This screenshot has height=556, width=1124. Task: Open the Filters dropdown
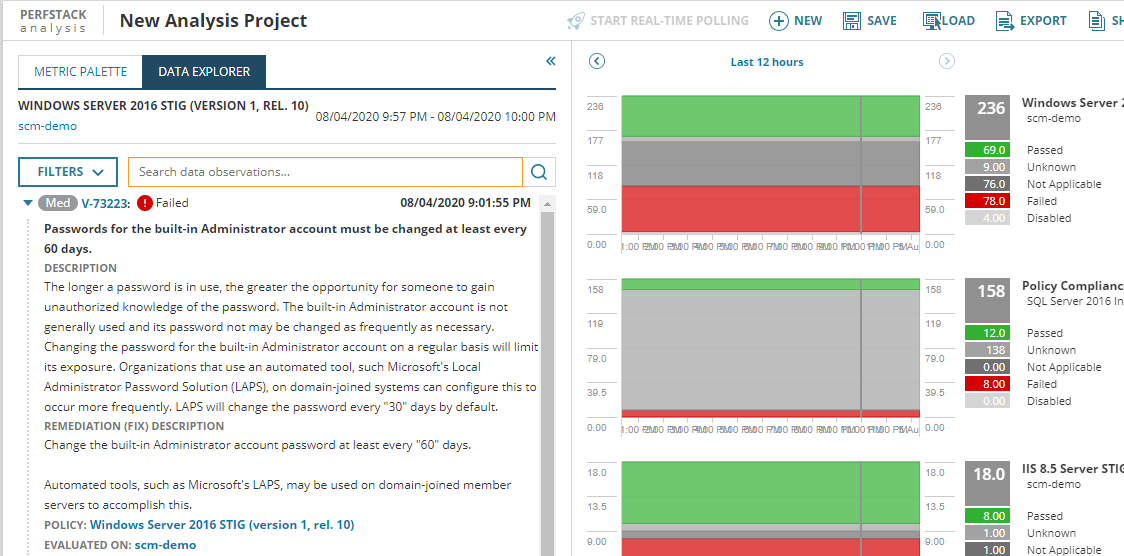tap(68, 172)
